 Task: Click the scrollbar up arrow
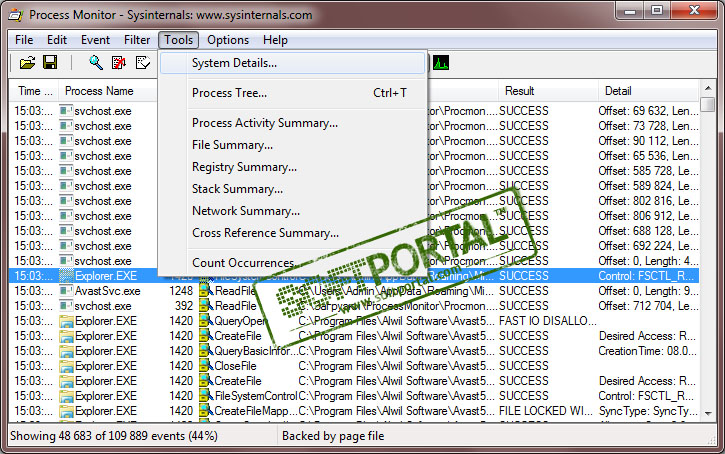(708, 88)
